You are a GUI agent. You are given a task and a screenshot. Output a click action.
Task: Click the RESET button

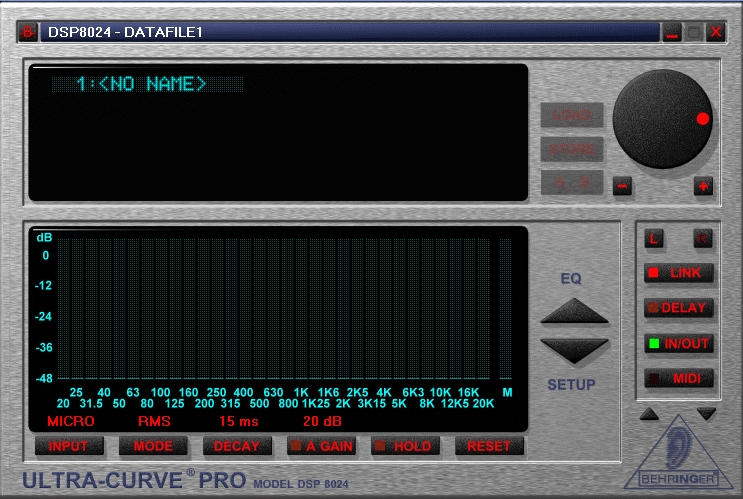coord(489,446)
